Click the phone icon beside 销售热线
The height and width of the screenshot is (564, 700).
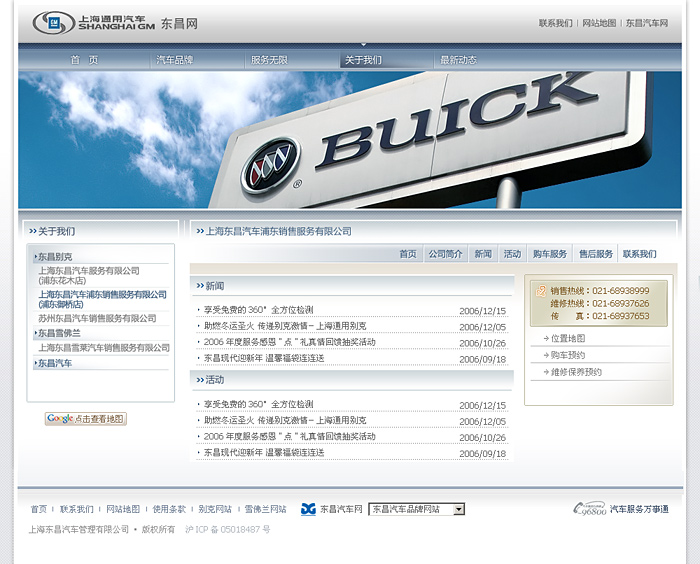(x=541, y=291)
